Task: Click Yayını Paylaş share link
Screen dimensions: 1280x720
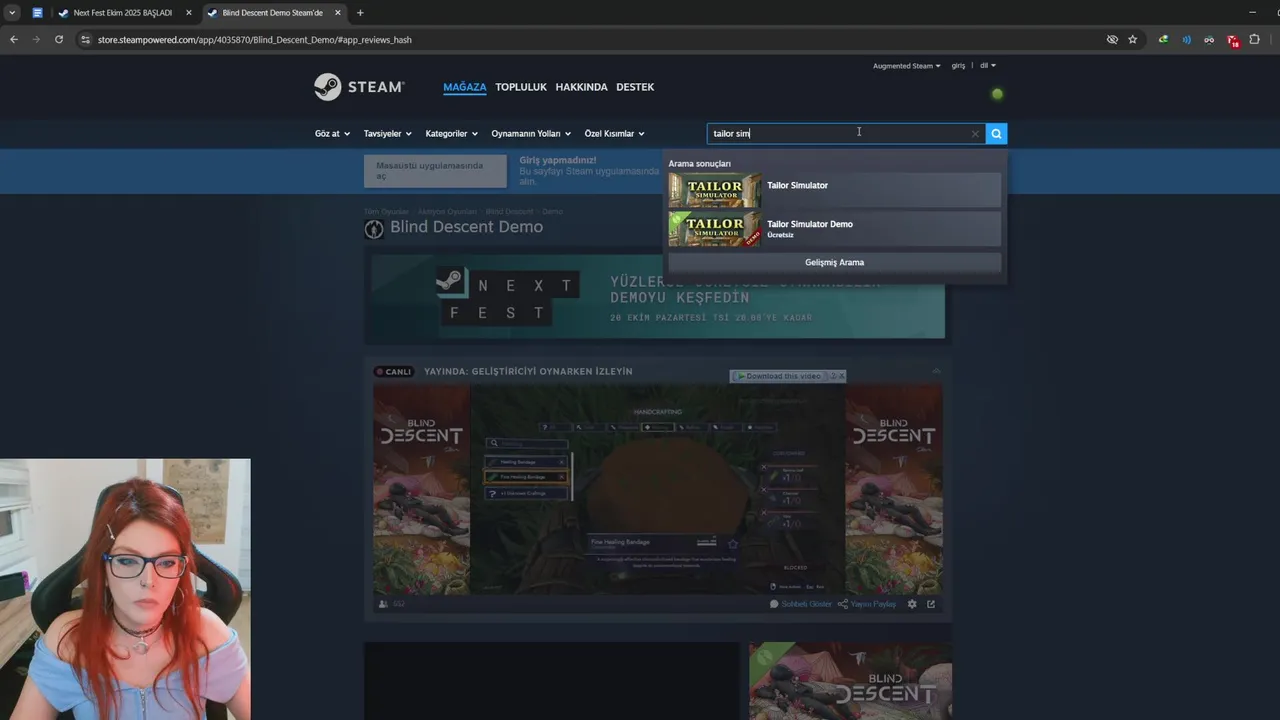Action: pyautogui.click(x=867, y=604)
